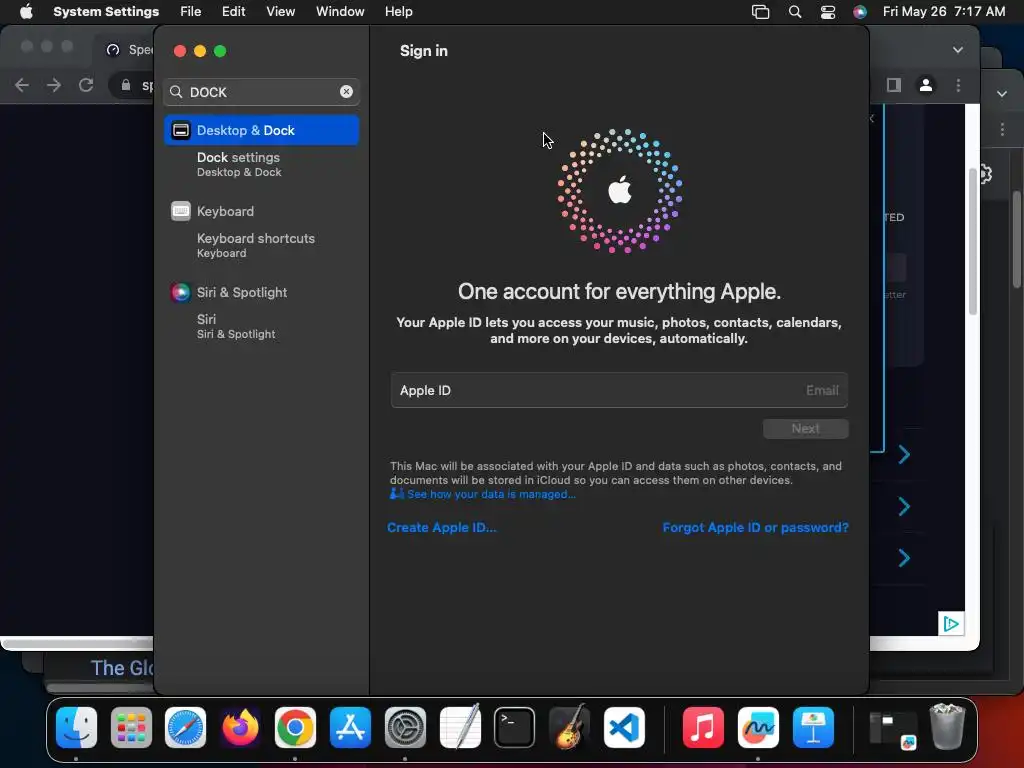Open Launchpad from the Dock
Image resolution: width=1024 pixels, height=768 pixels.
(x=131, y=727)
